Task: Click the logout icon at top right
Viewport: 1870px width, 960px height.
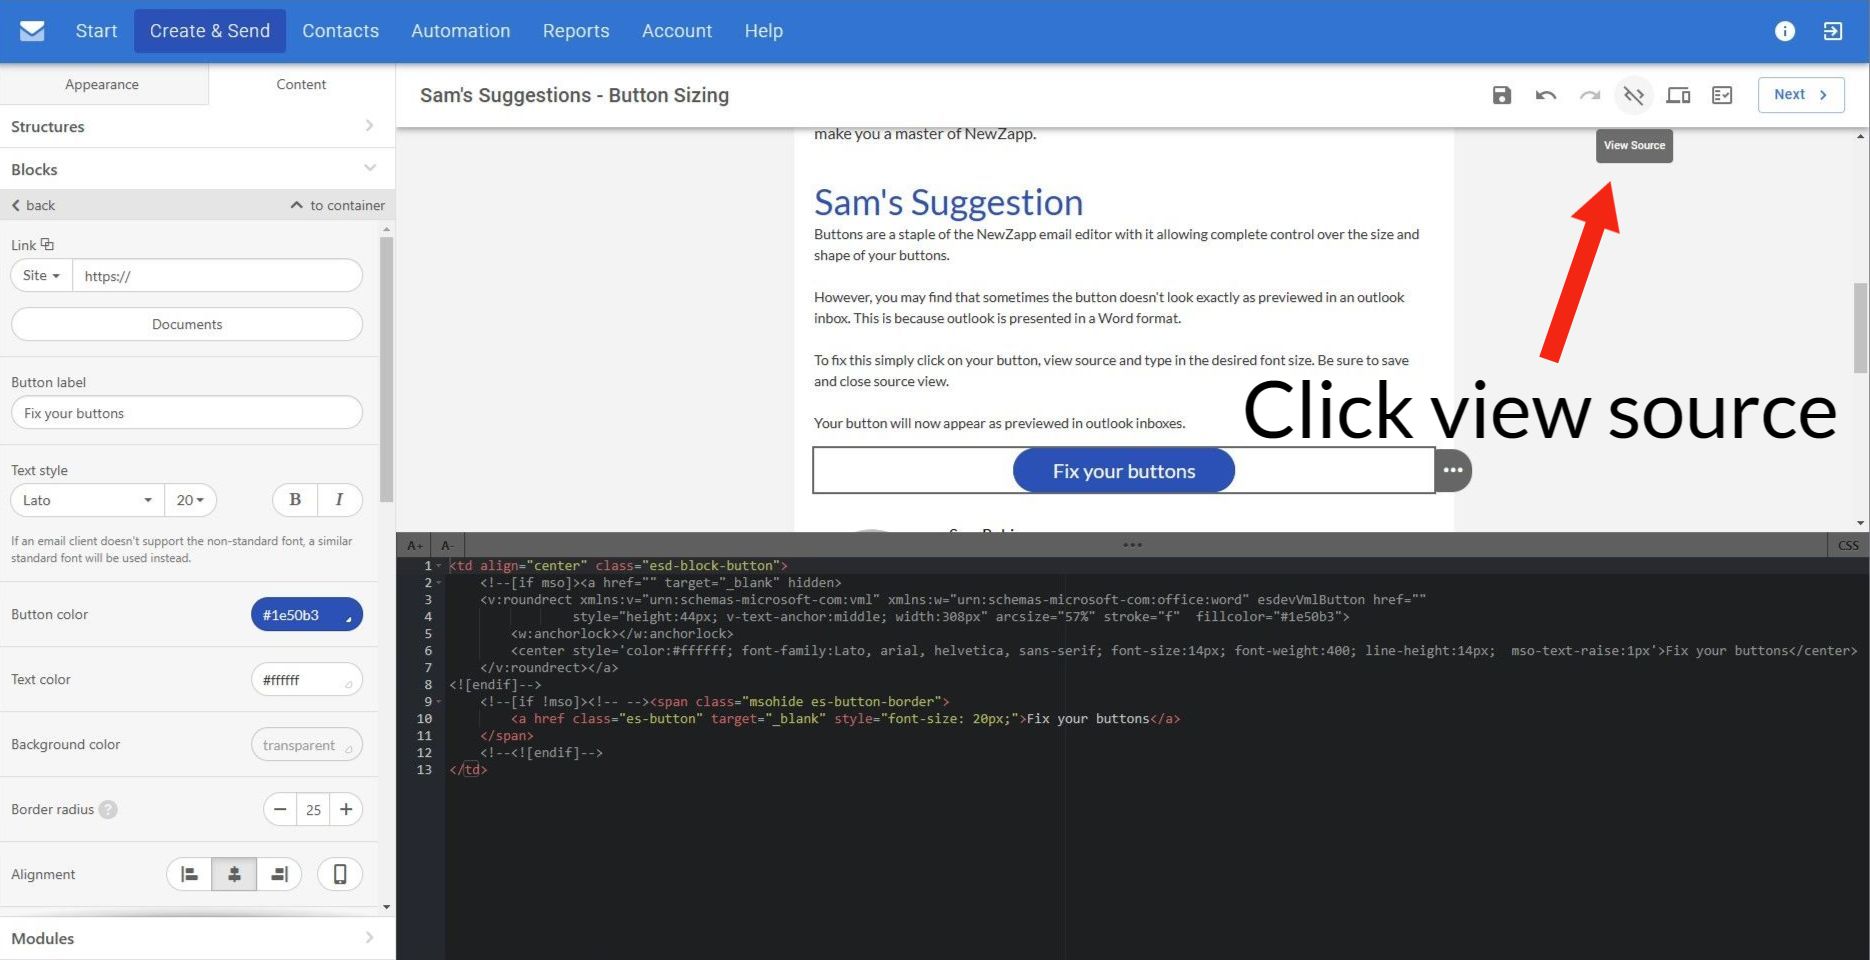Action: [1832, 31]
